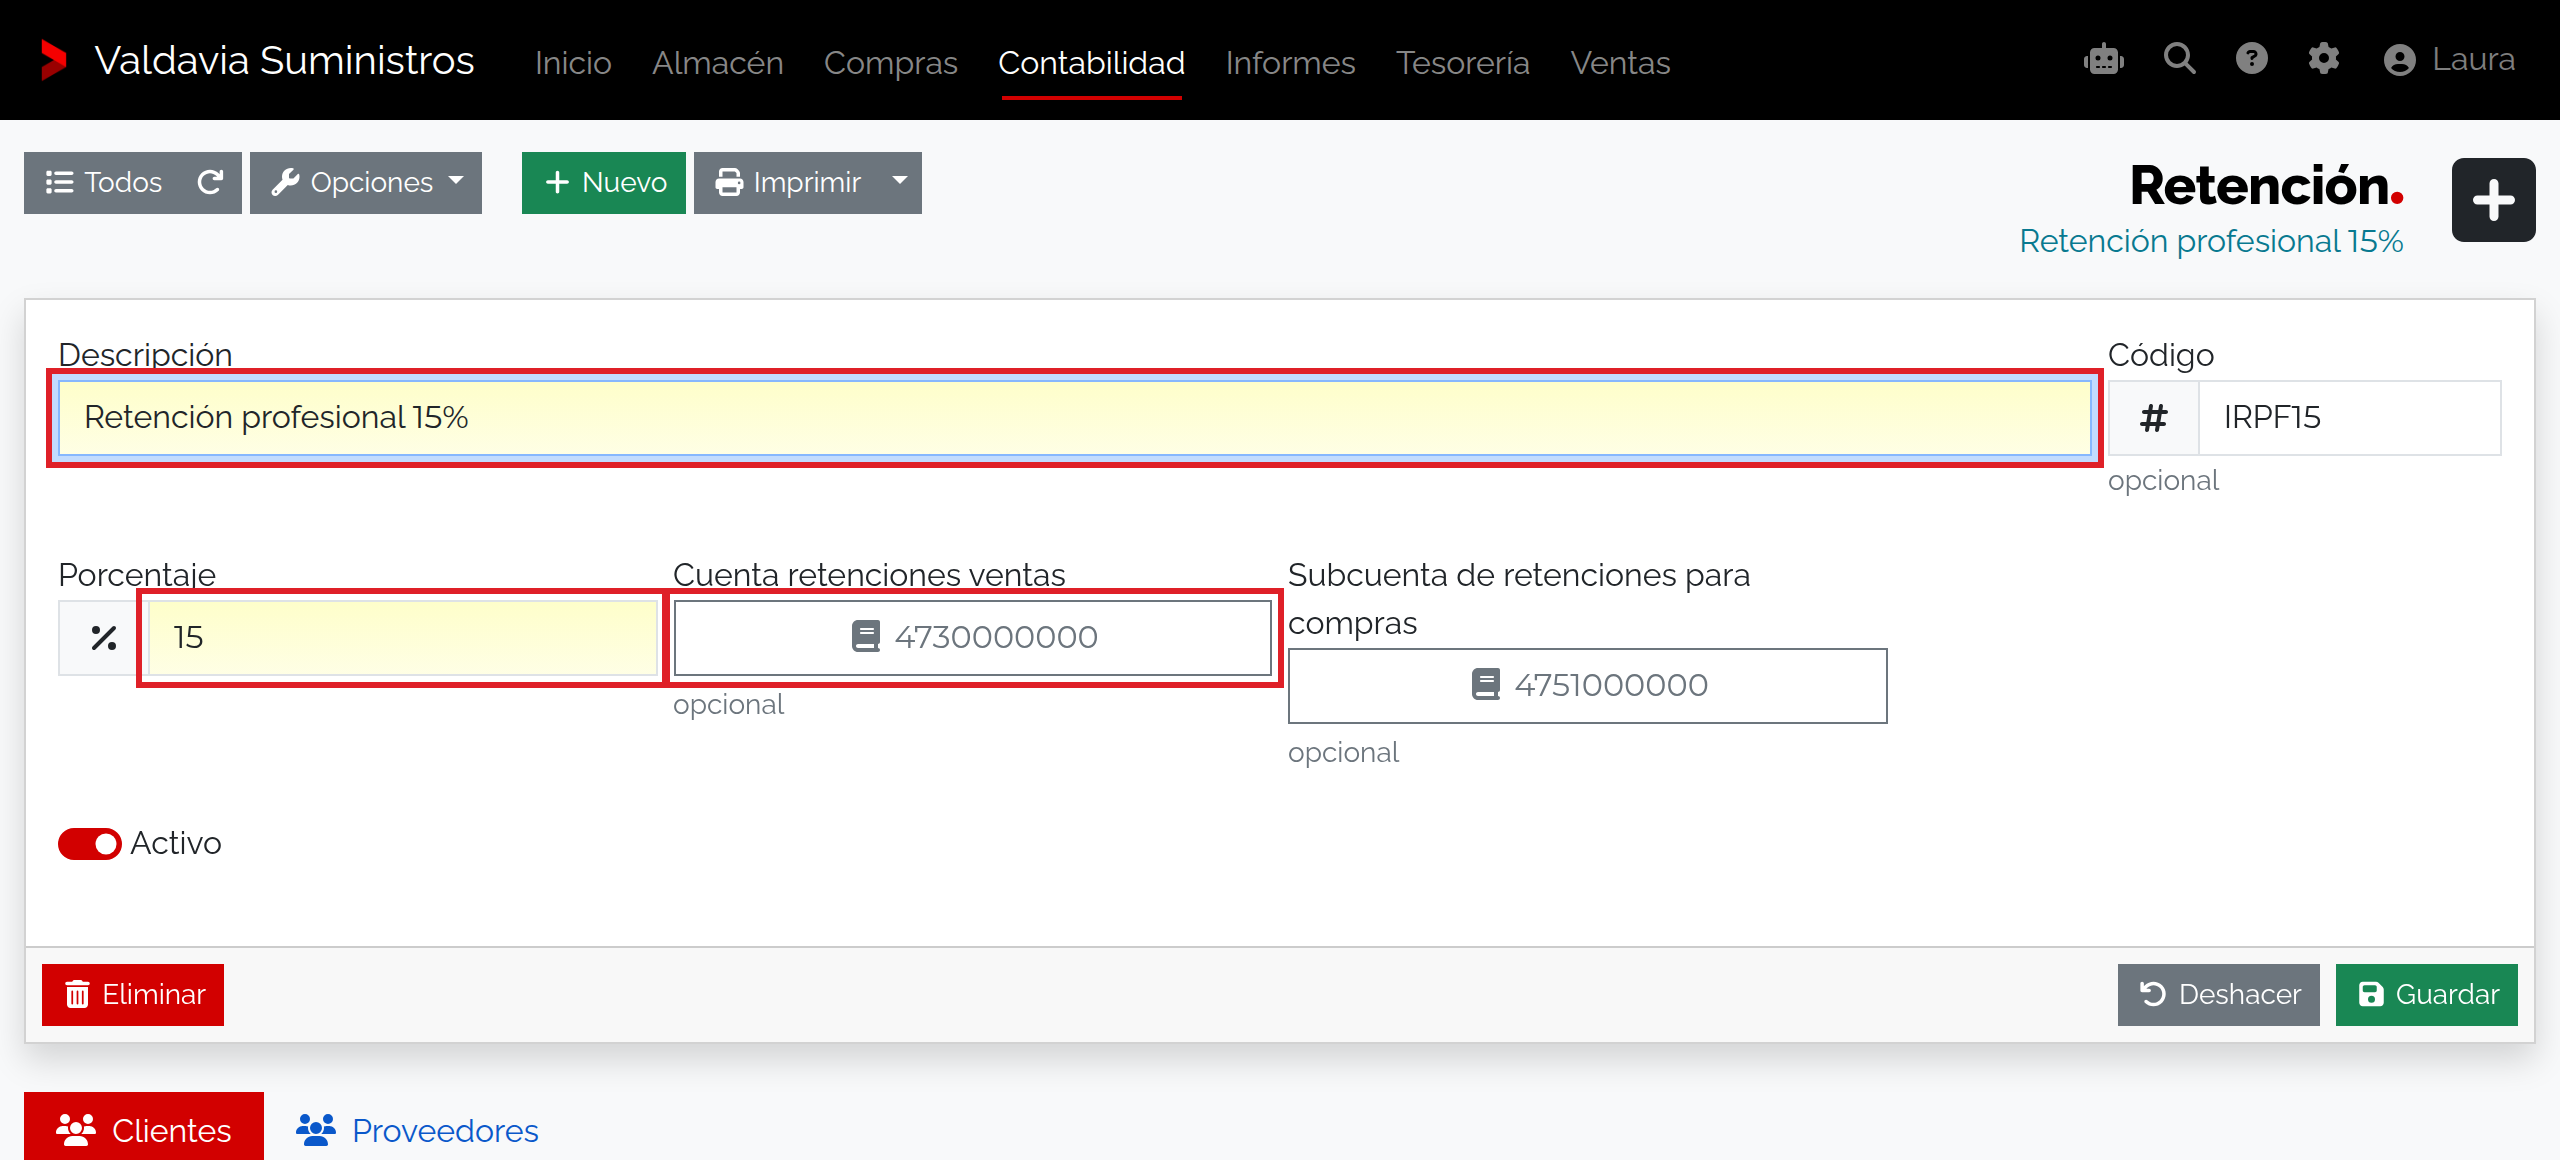The width and height of the screenshot is (2560, 1160).
Task: Toggle the Activo switch
Action: pyautogui.click(x=90, y=843)
